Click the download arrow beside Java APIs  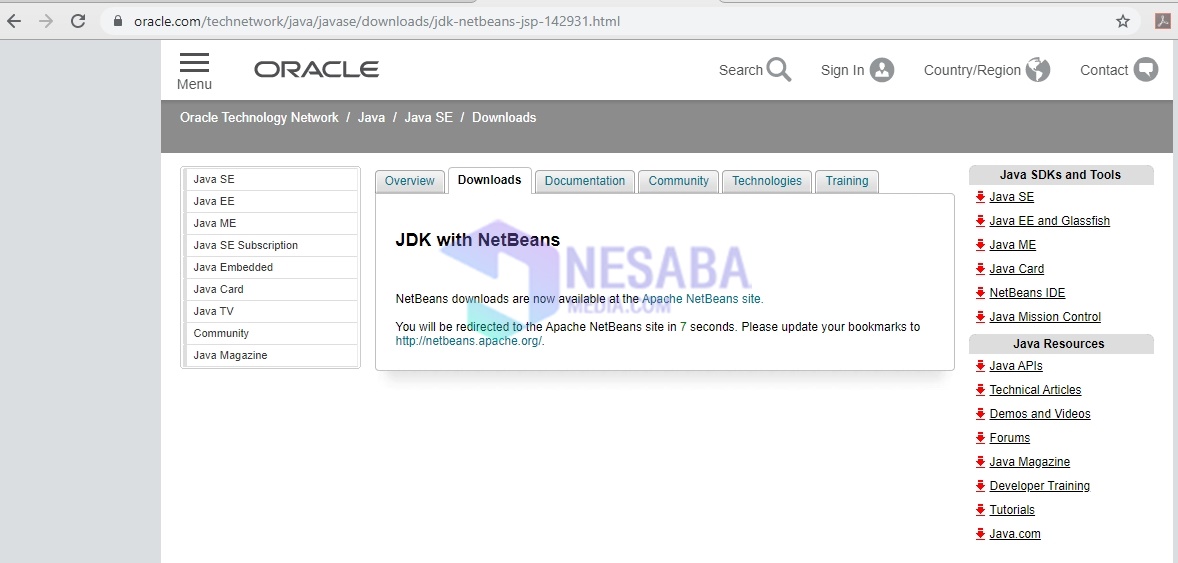[980, 366]
